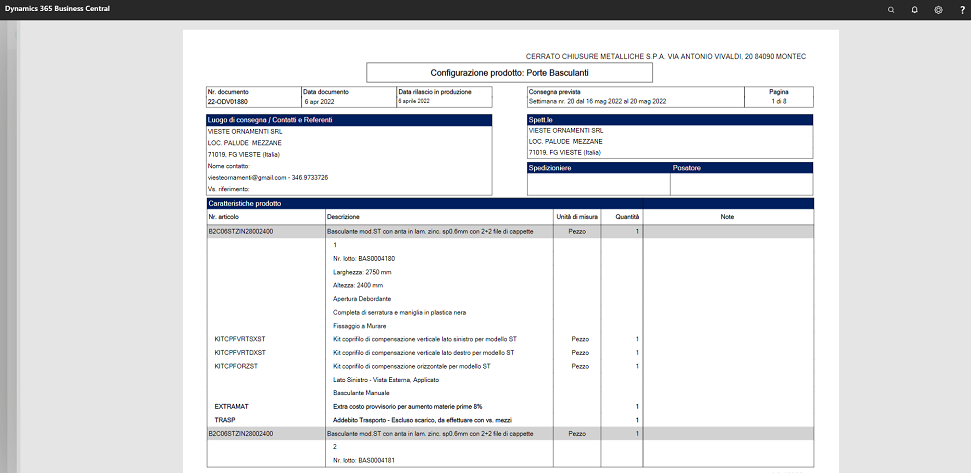Open the notifications bell icon
971x473 pixels.
tap(915, 10)
